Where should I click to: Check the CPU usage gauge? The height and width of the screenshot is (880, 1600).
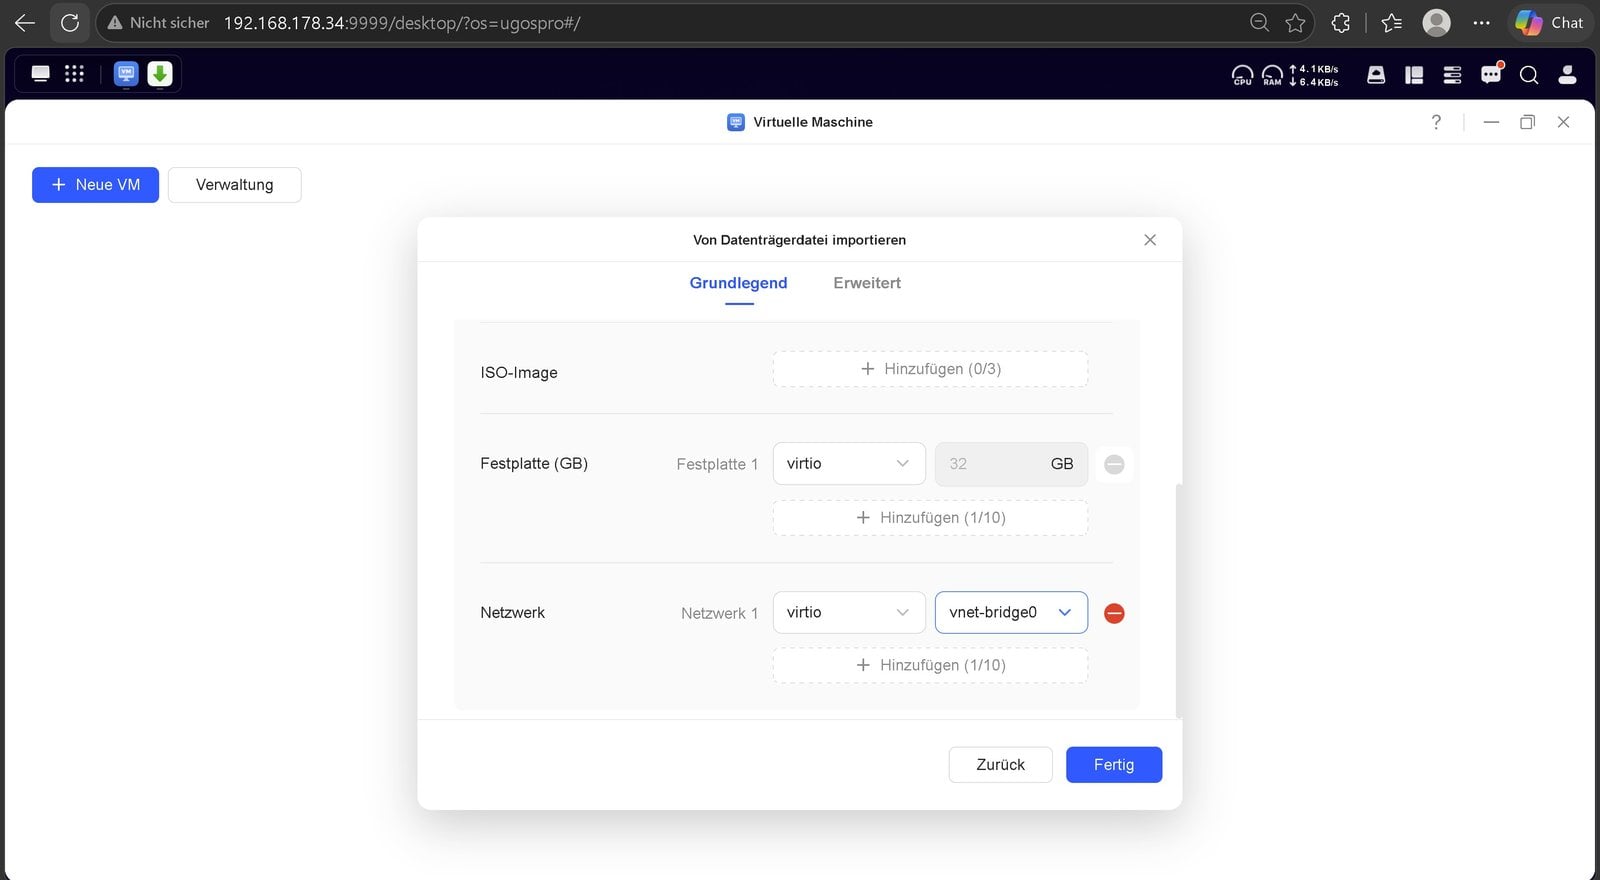click(x=1242, y=75)
